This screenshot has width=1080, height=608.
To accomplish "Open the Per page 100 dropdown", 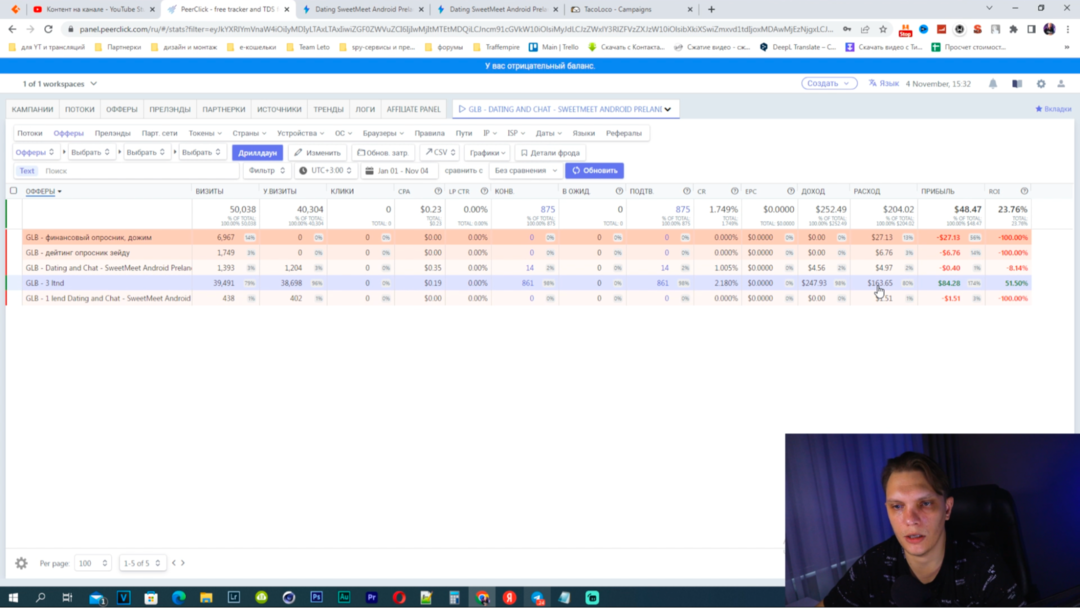I will pyautogui.click(x=91, y=564).
